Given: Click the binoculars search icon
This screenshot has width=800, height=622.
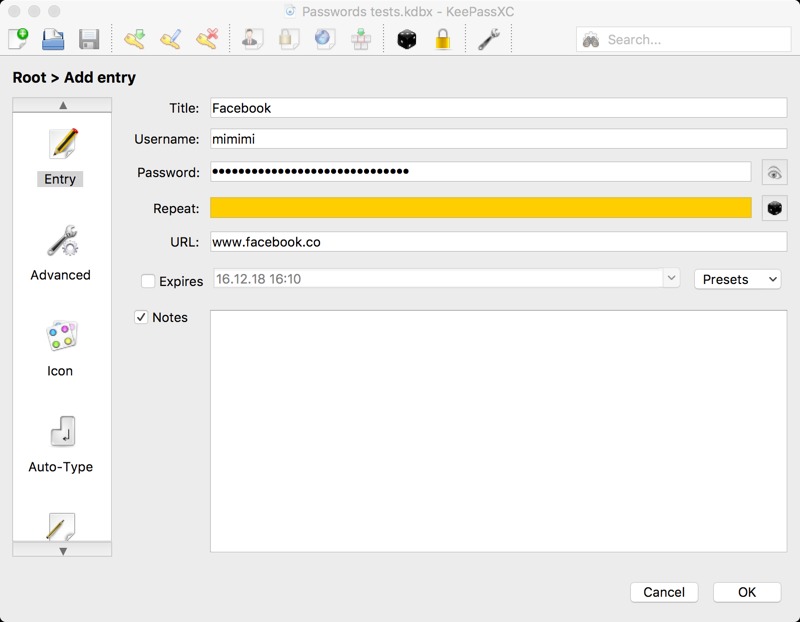Looking at the screenshot, I should [x=591, y=40].
